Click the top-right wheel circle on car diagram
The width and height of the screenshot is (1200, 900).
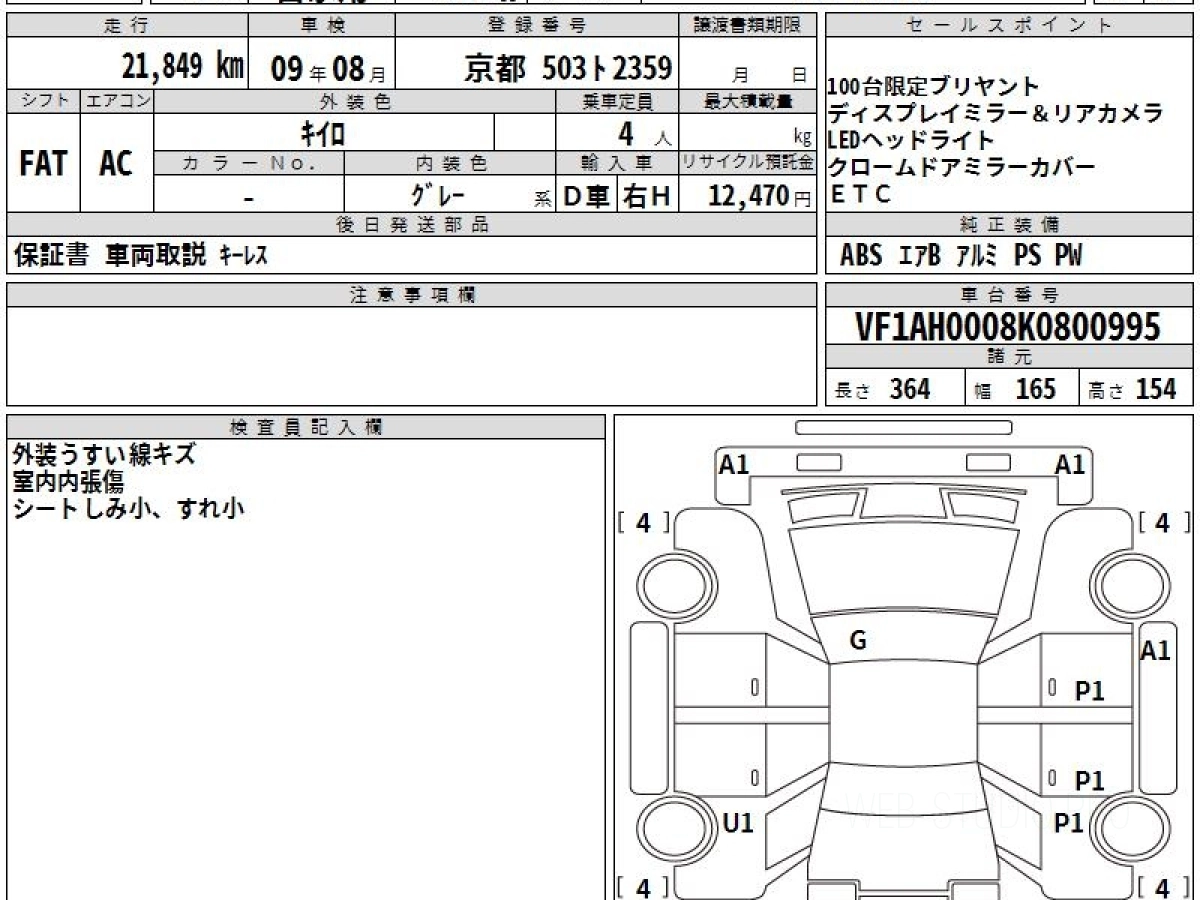[x=1122, y=583]
